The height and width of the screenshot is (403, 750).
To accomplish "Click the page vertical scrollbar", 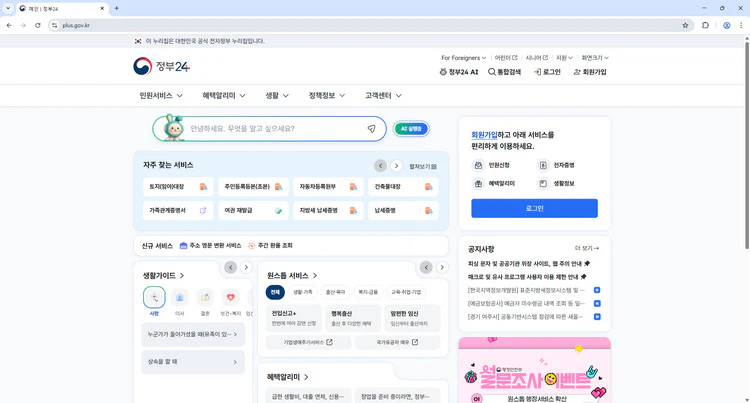I will tap(747, 143).
